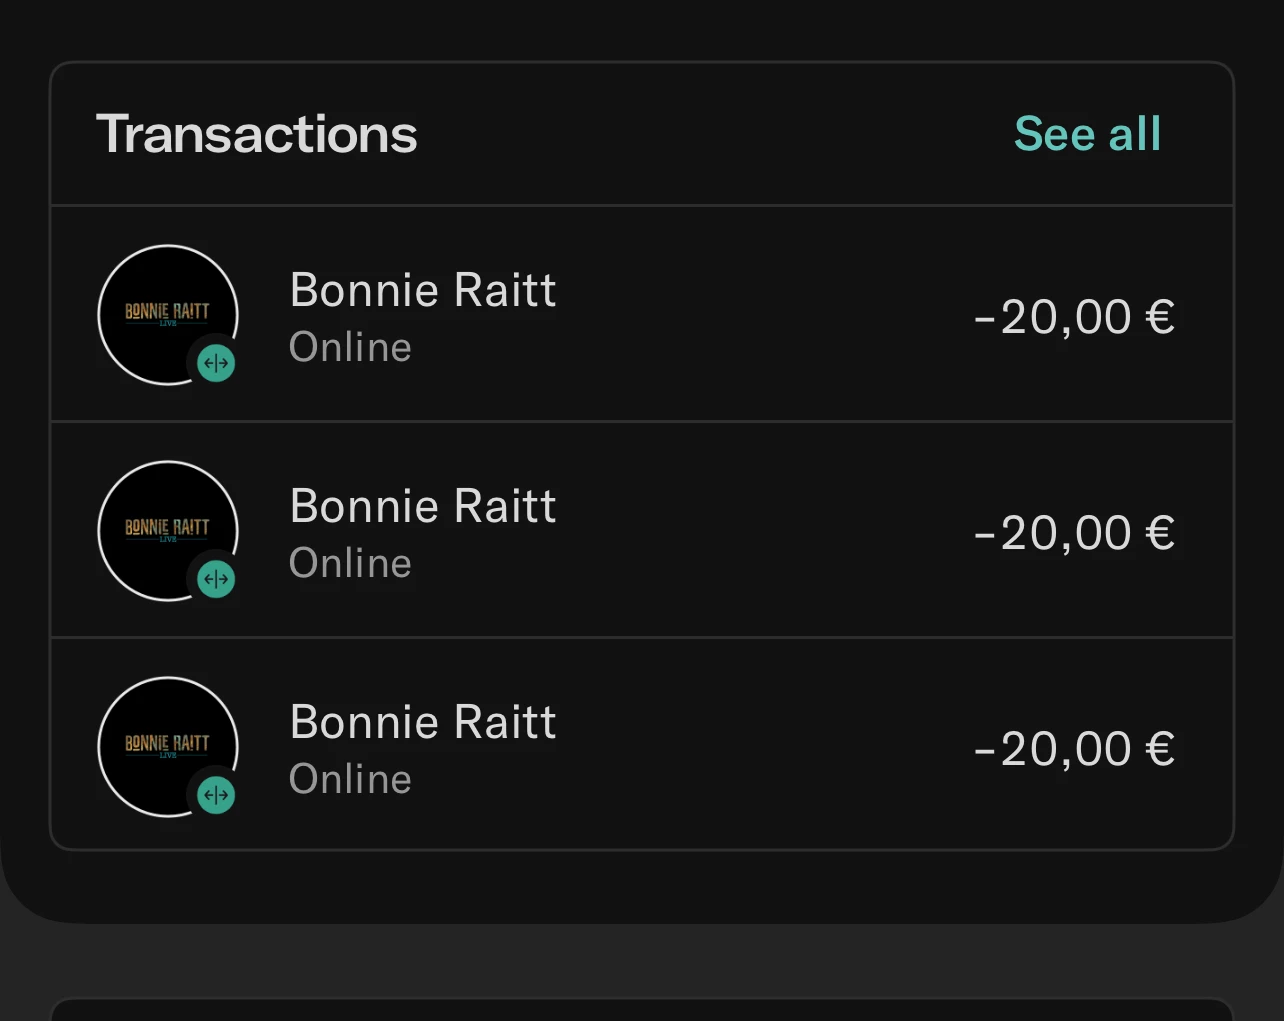
Task: Tap the Online label under first transaction
Action: pyautogui.click(x=350, y=347)
